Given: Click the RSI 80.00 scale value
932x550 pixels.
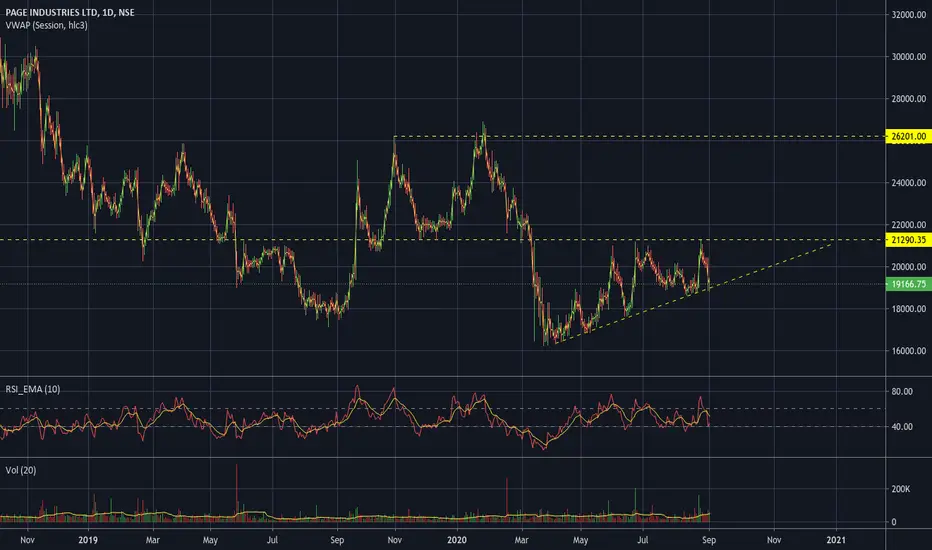Looking at the screenshot, I should coord(902,392).
